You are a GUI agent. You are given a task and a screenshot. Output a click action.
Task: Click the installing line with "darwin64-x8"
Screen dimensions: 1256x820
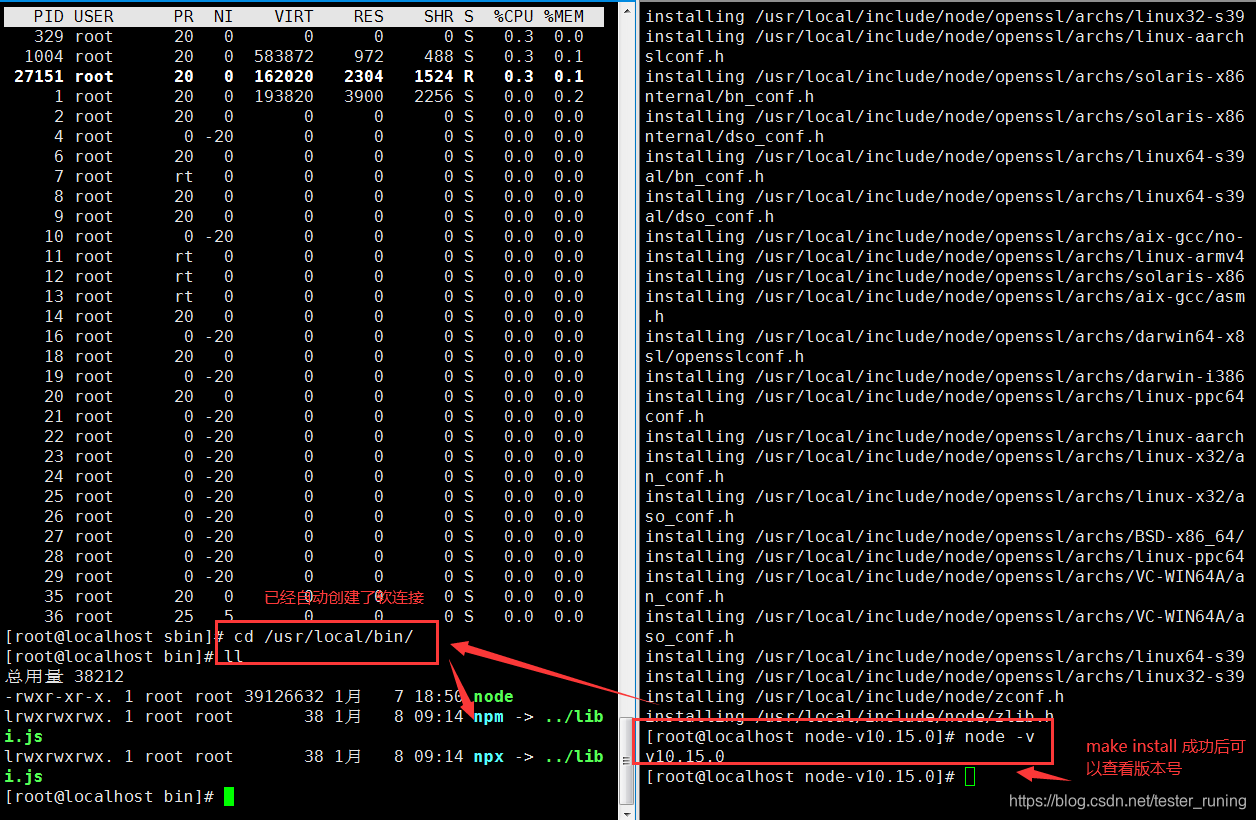945,336
